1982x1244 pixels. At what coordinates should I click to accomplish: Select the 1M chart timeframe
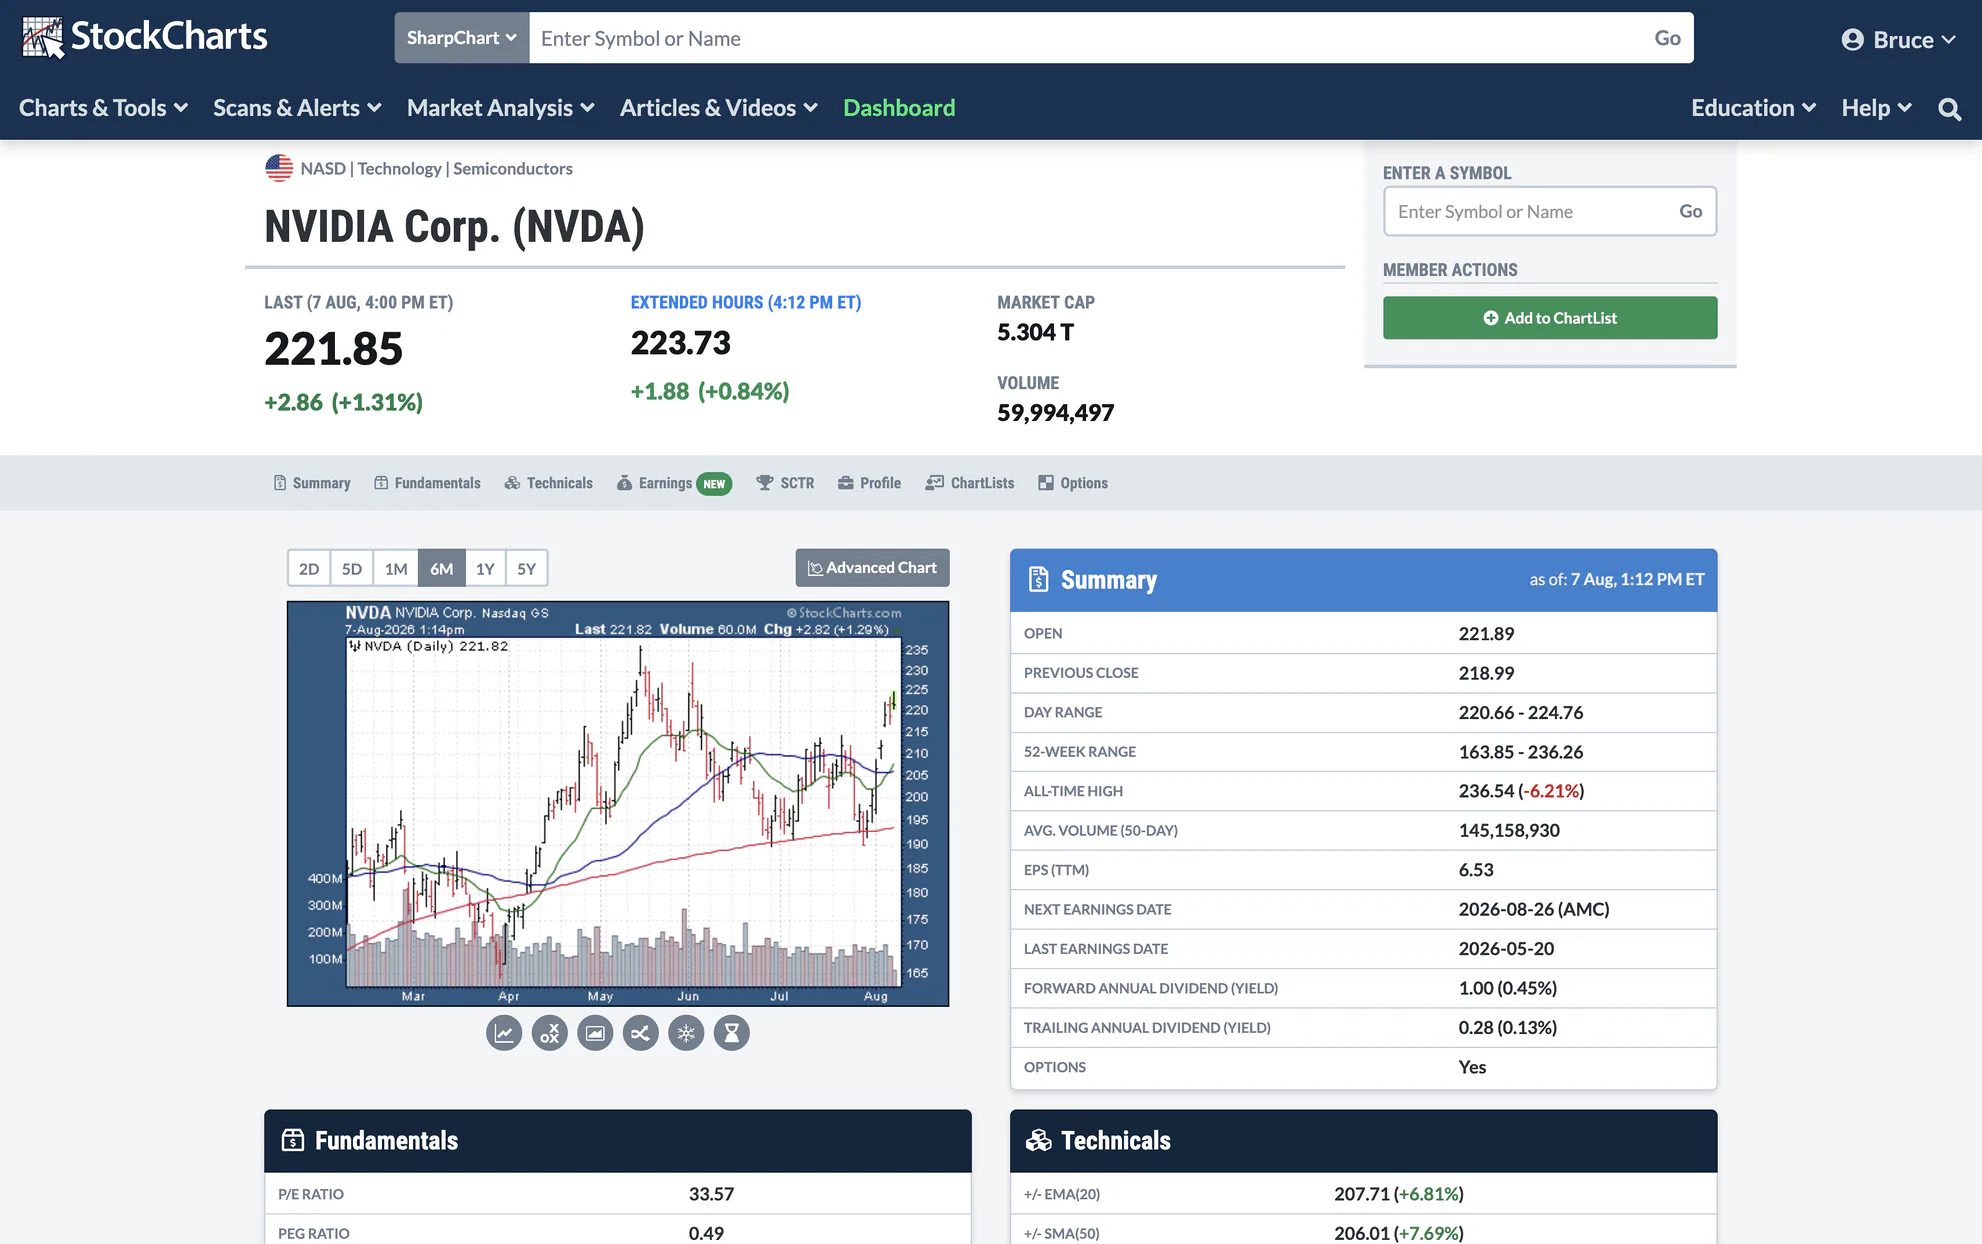[x=396, y=569]
